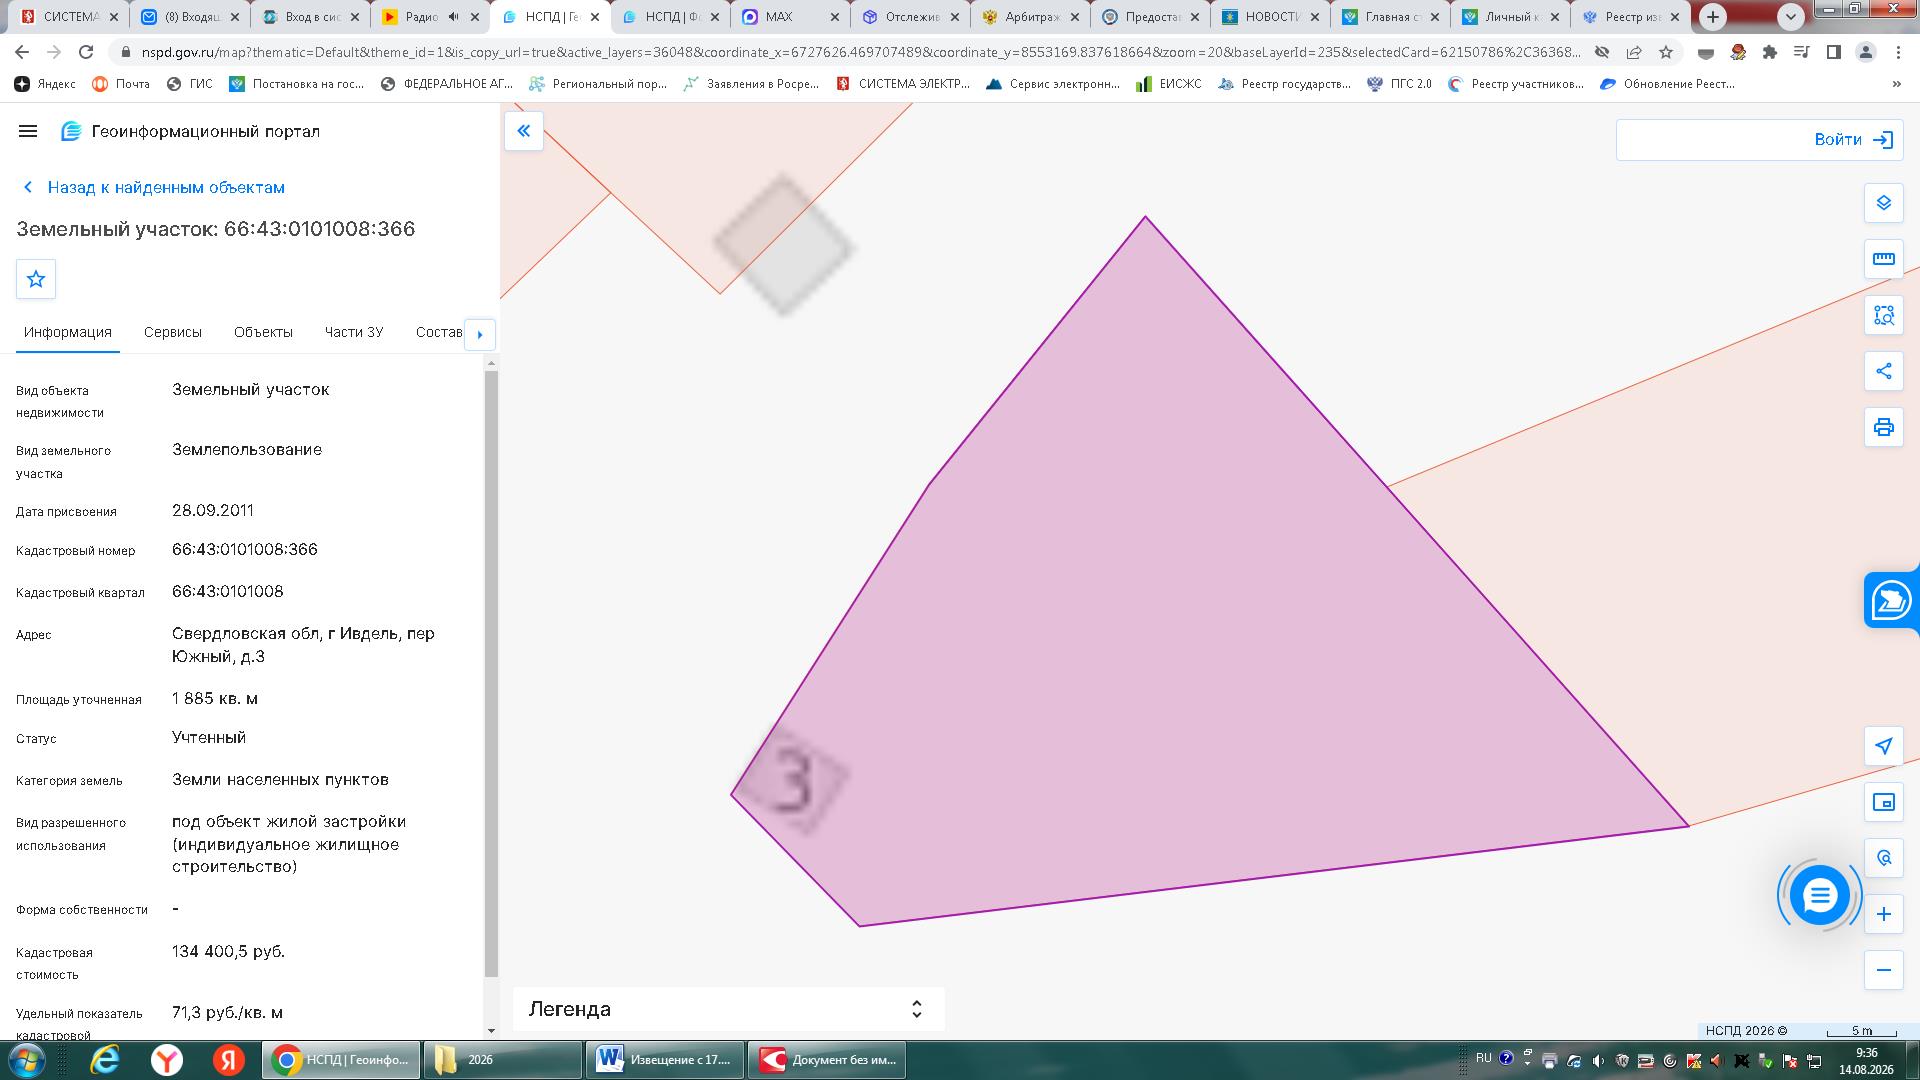Show more tabs with the right arrow
Screen dimensions: 1920x1080
point(480,334)
